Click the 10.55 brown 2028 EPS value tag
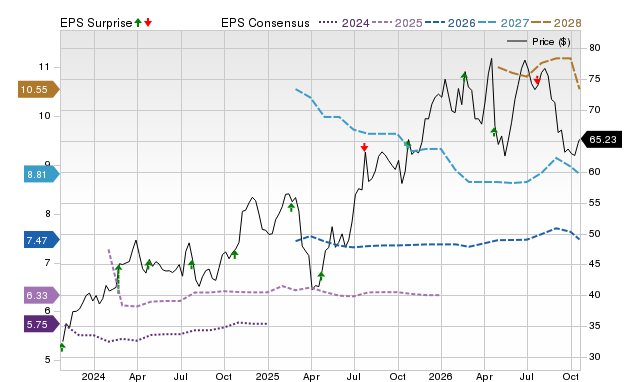 [38, 89]
